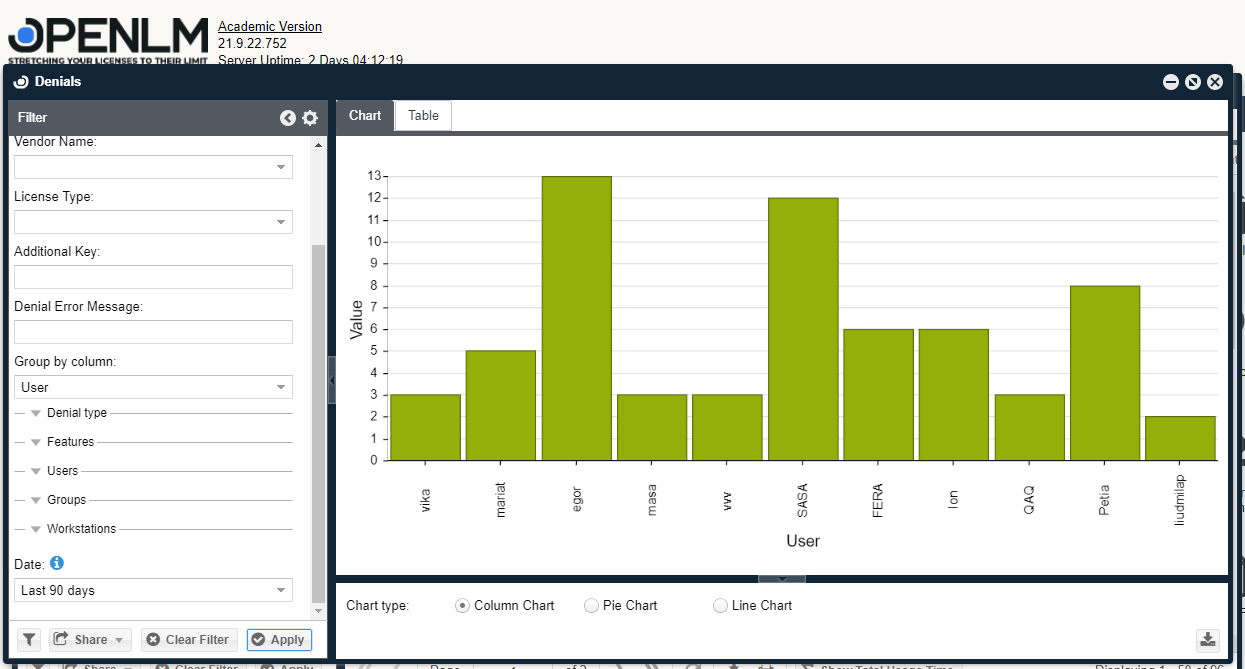Select the Line Chart radio button
Viewport: 1245px width, 669px height.
(x=720, y=605)
